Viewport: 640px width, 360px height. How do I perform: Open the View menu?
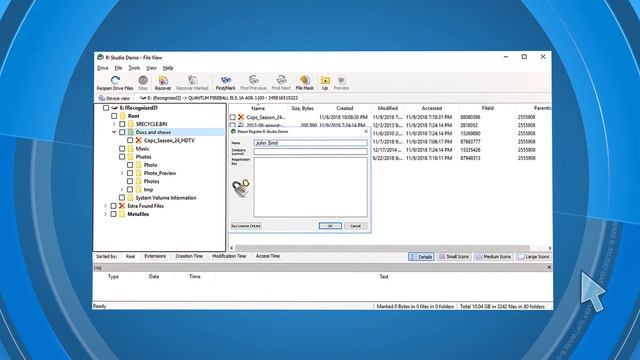pos(151,68)
